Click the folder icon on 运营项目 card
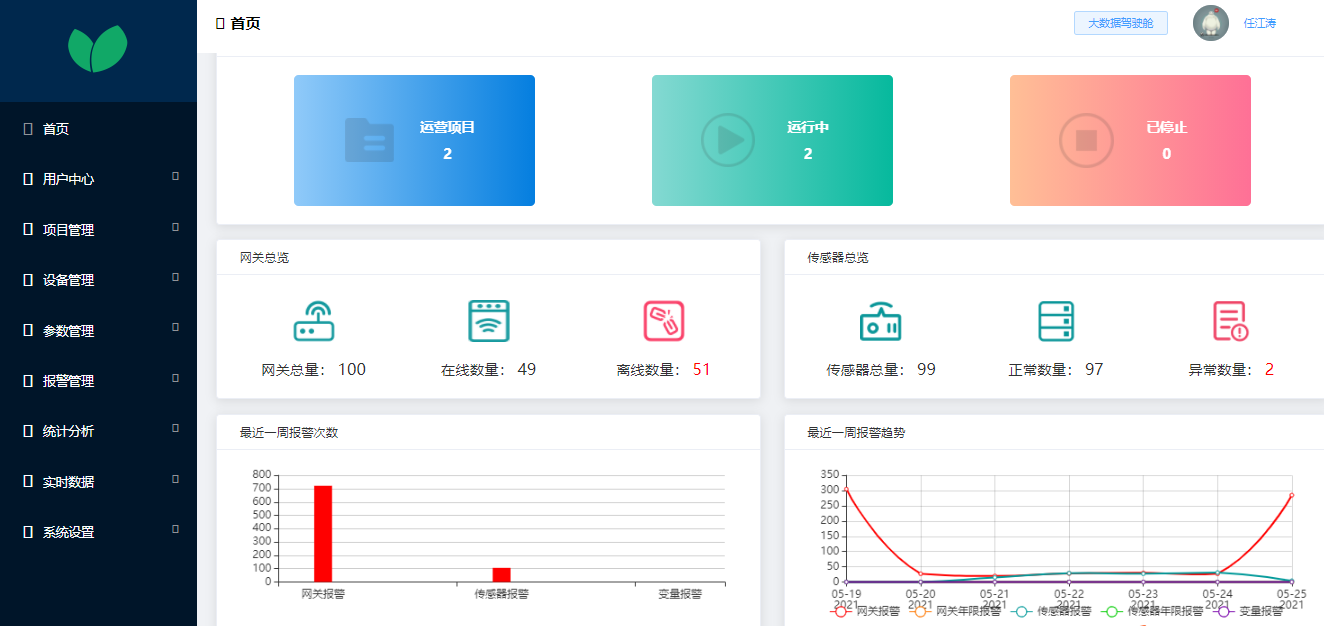 (369, 140)
